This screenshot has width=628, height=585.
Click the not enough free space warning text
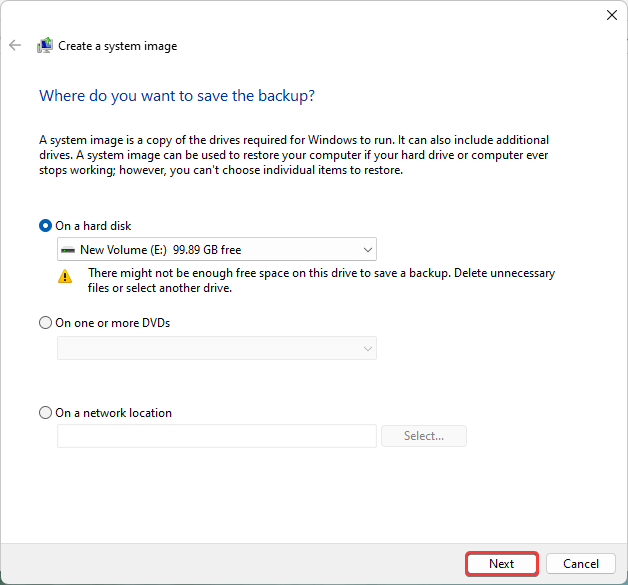pyautogui.click(x=321, y=280)
